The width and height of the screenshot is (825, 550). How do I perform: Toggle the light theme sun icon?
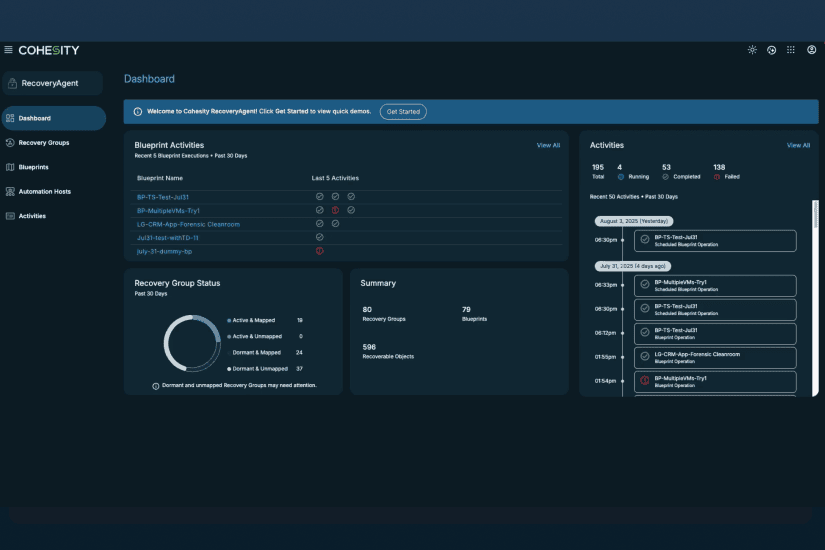(x=752, y=50)
